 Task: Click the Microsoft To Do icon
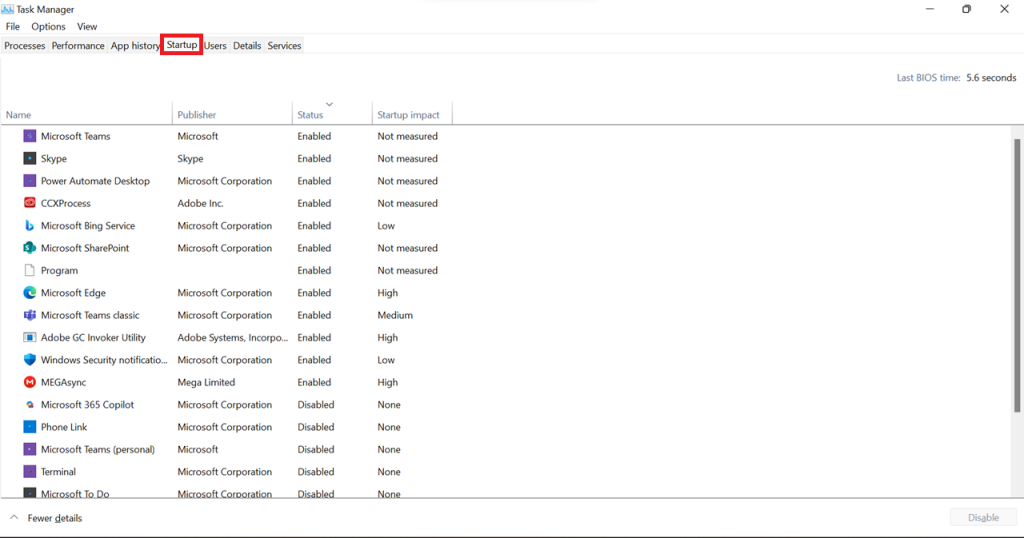coord(29,493)
